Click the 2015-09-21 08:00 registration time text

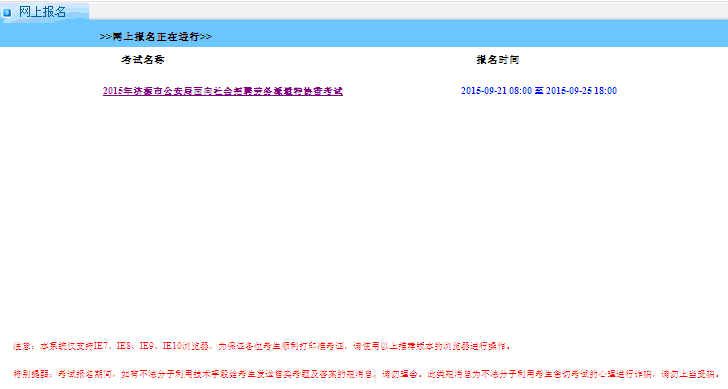point(539,91)
